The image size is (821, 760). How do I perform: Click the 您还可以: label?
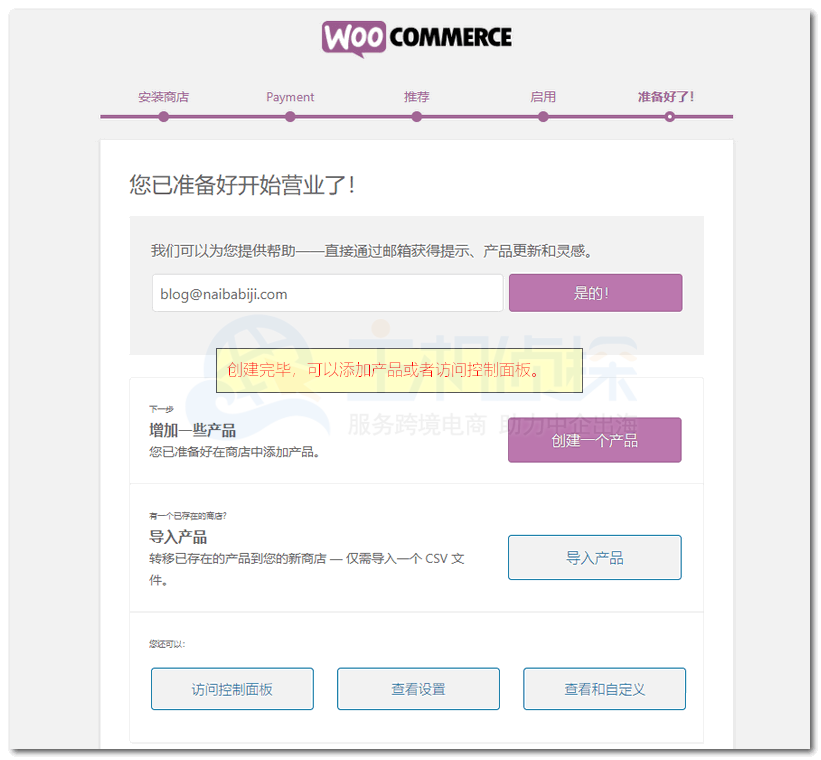click(167, 644)
